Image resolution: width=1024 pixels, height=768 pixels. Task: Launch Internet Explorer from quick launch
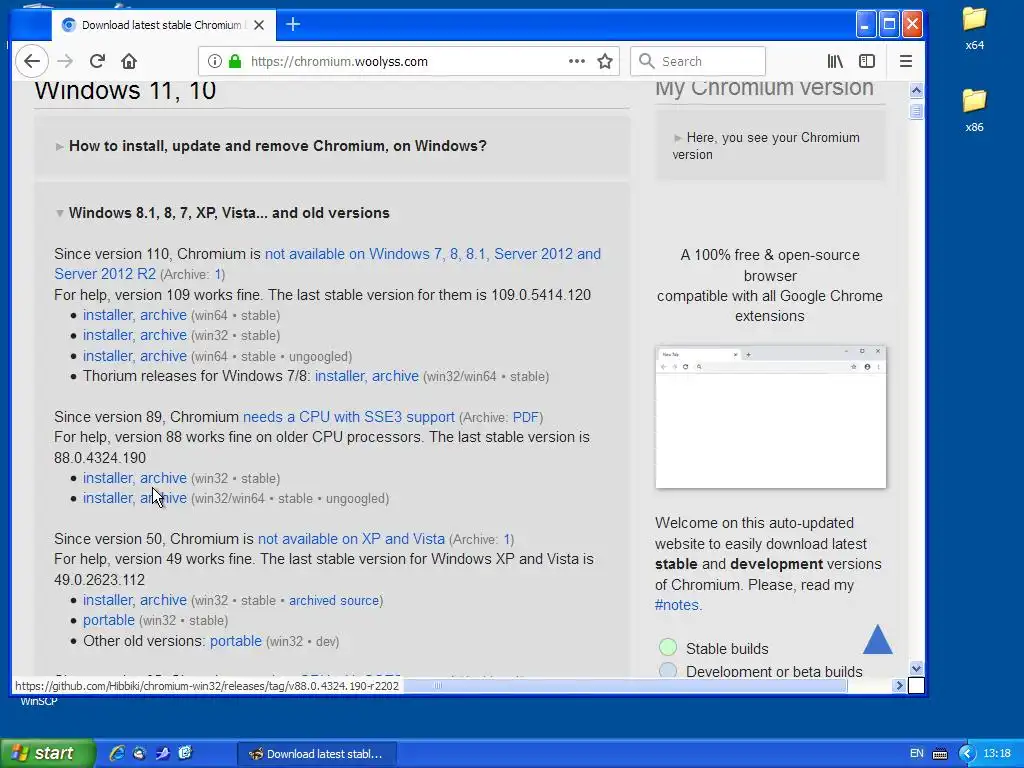coord(117,753)
